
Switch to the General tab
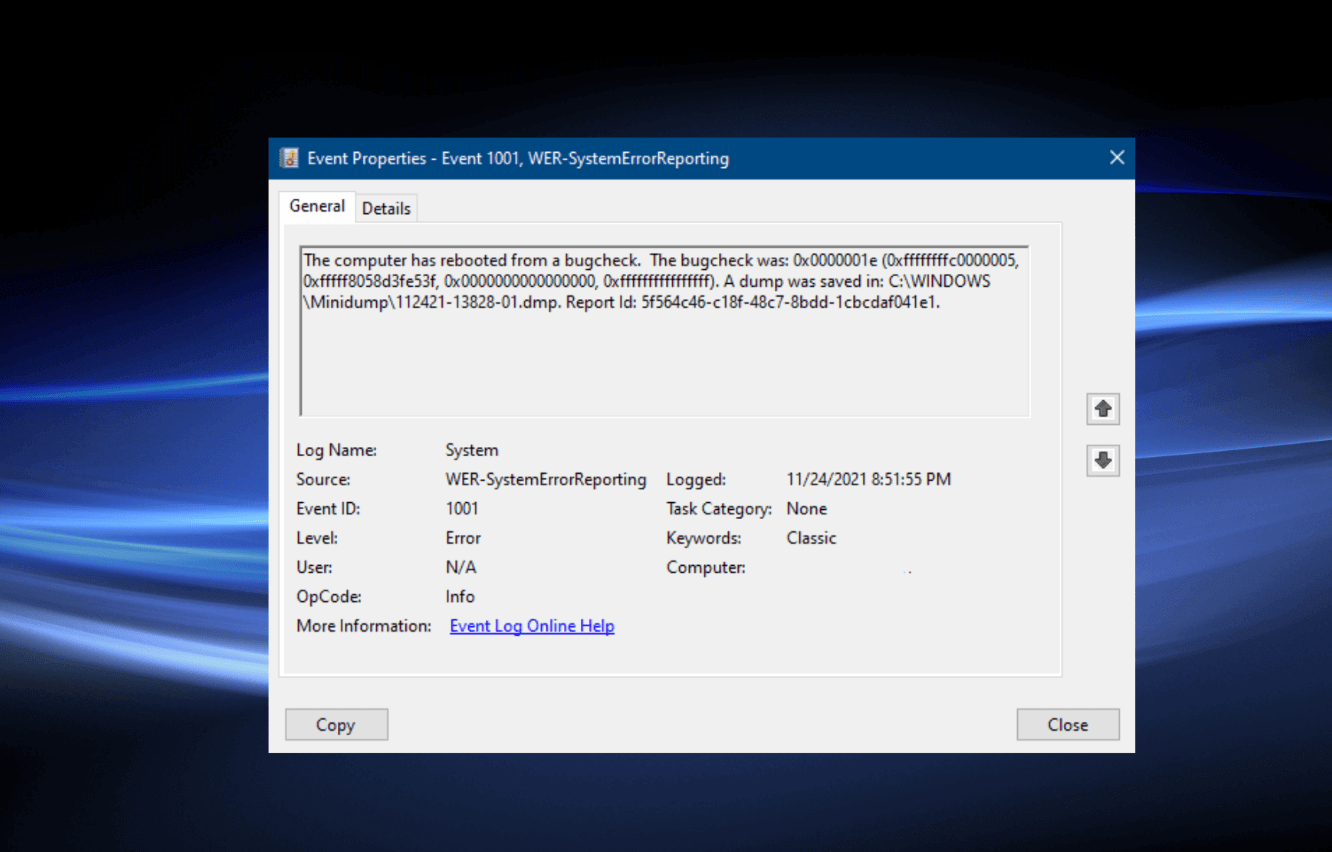point(317,206)
